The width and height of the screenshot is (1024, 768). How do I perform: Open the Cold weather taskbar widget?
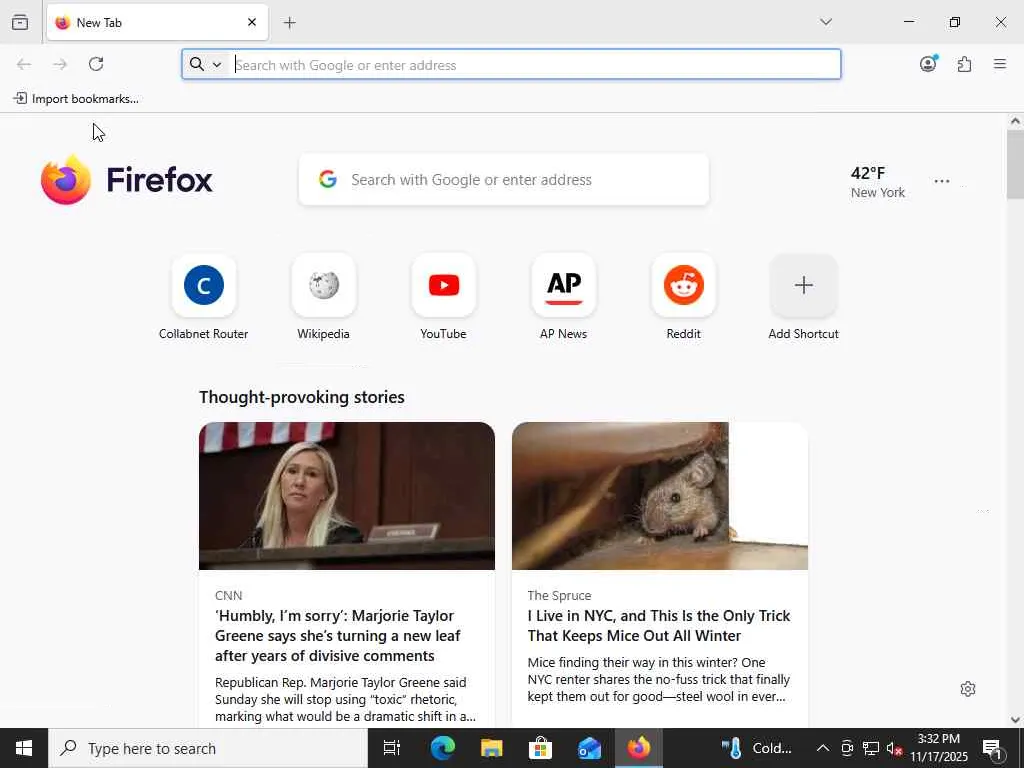(x=758, y=748)
